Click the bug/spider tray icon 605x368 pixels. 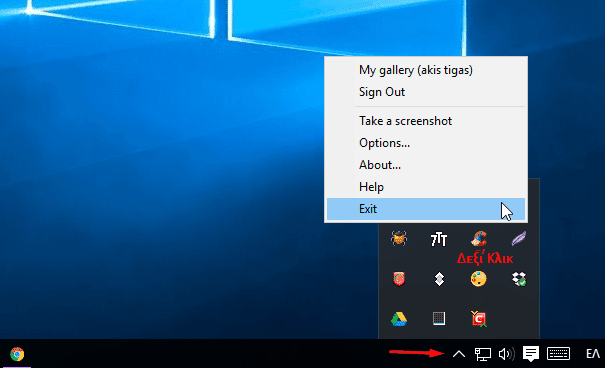pos(399,238)
